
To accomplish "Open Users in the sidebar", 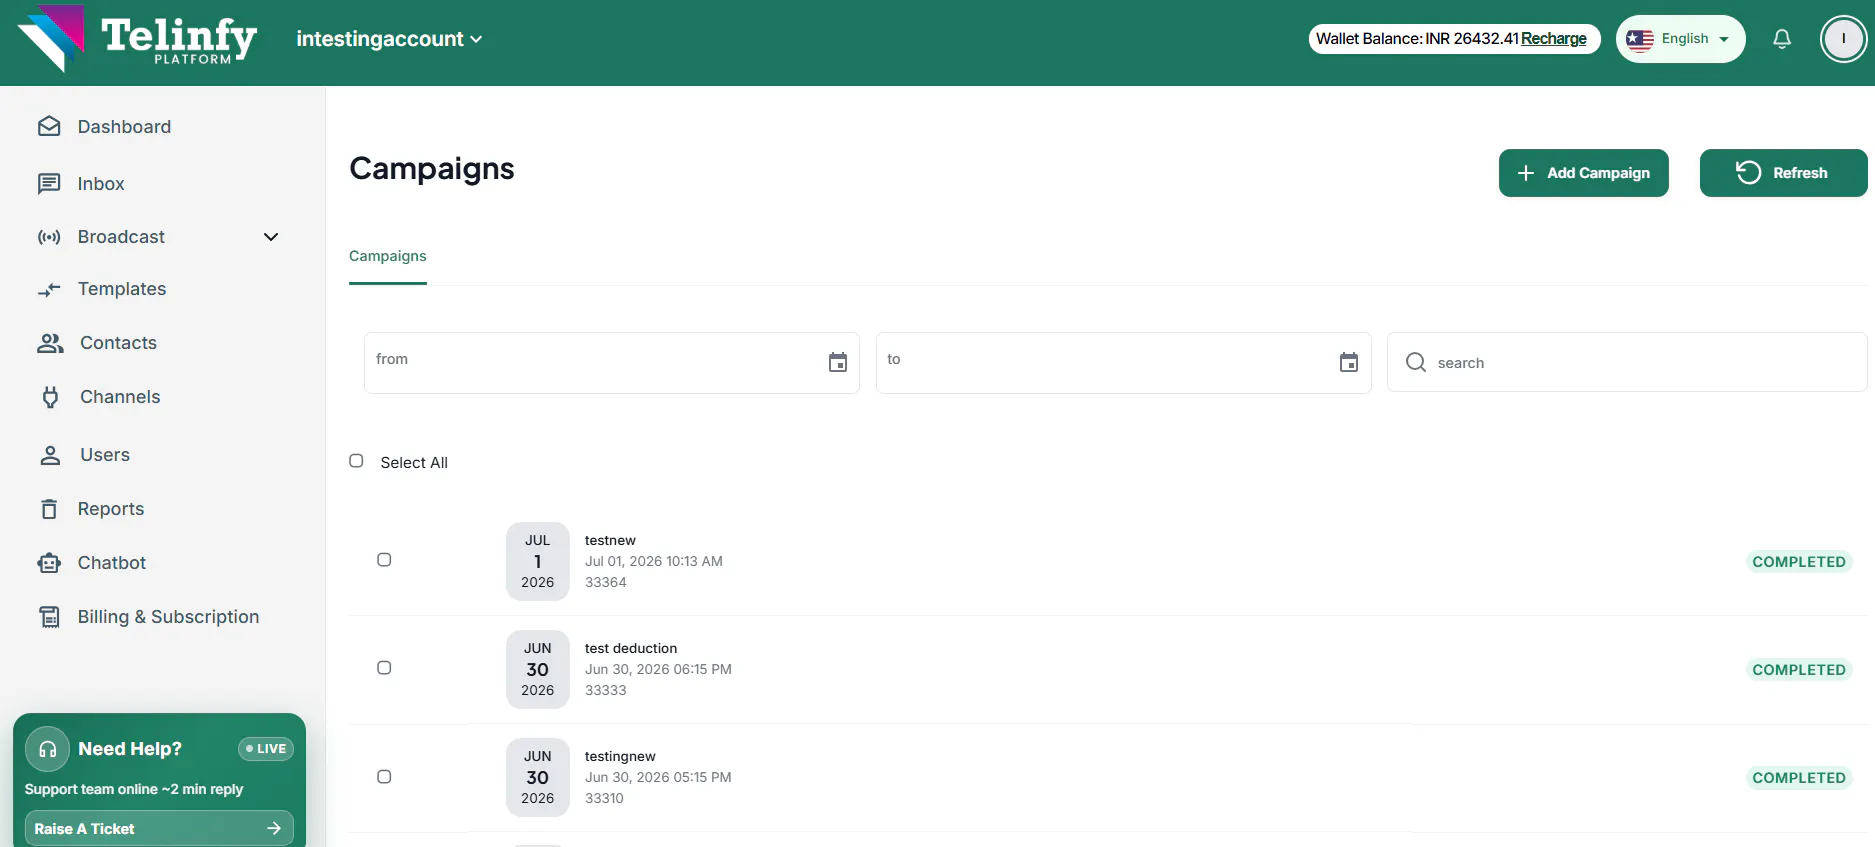I will pyautogui.click(x=105, y=455).
